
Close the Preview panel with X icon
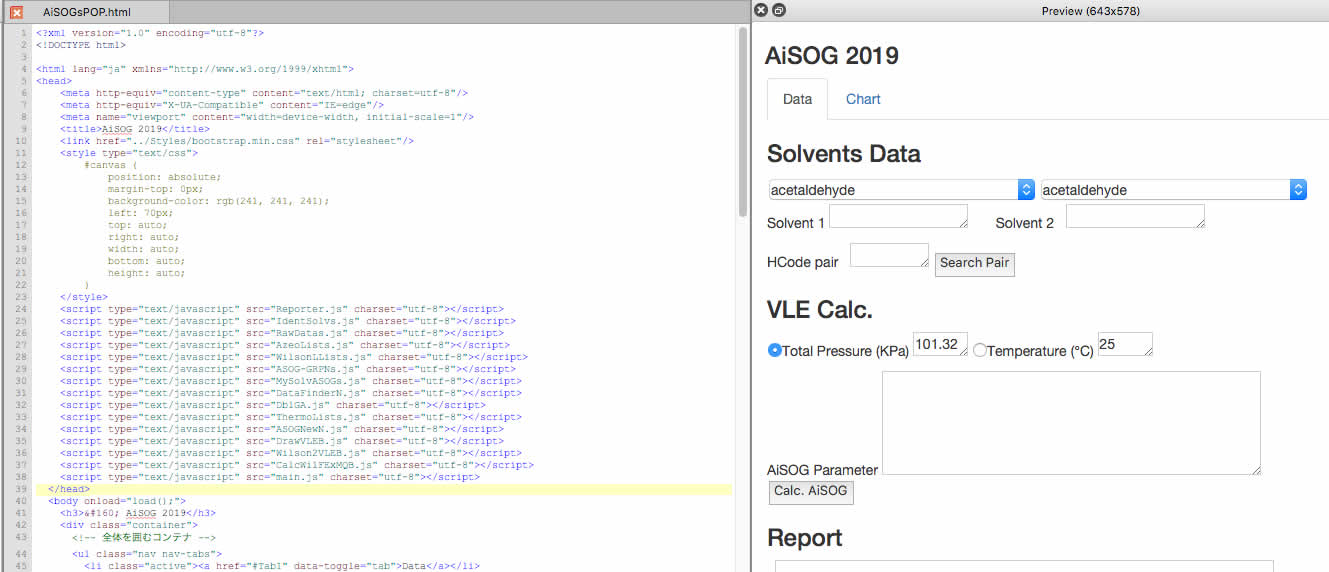click(x=761, y=10)
